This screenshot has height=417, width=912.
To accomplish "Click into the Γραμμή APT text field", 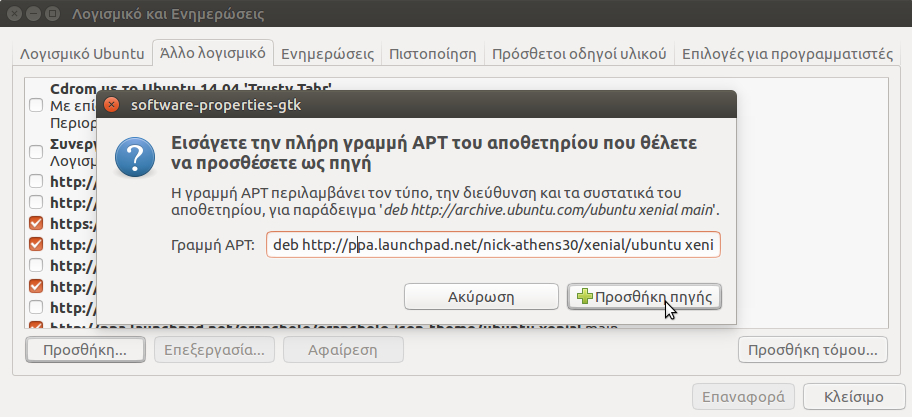I will [x=493, y=246].
